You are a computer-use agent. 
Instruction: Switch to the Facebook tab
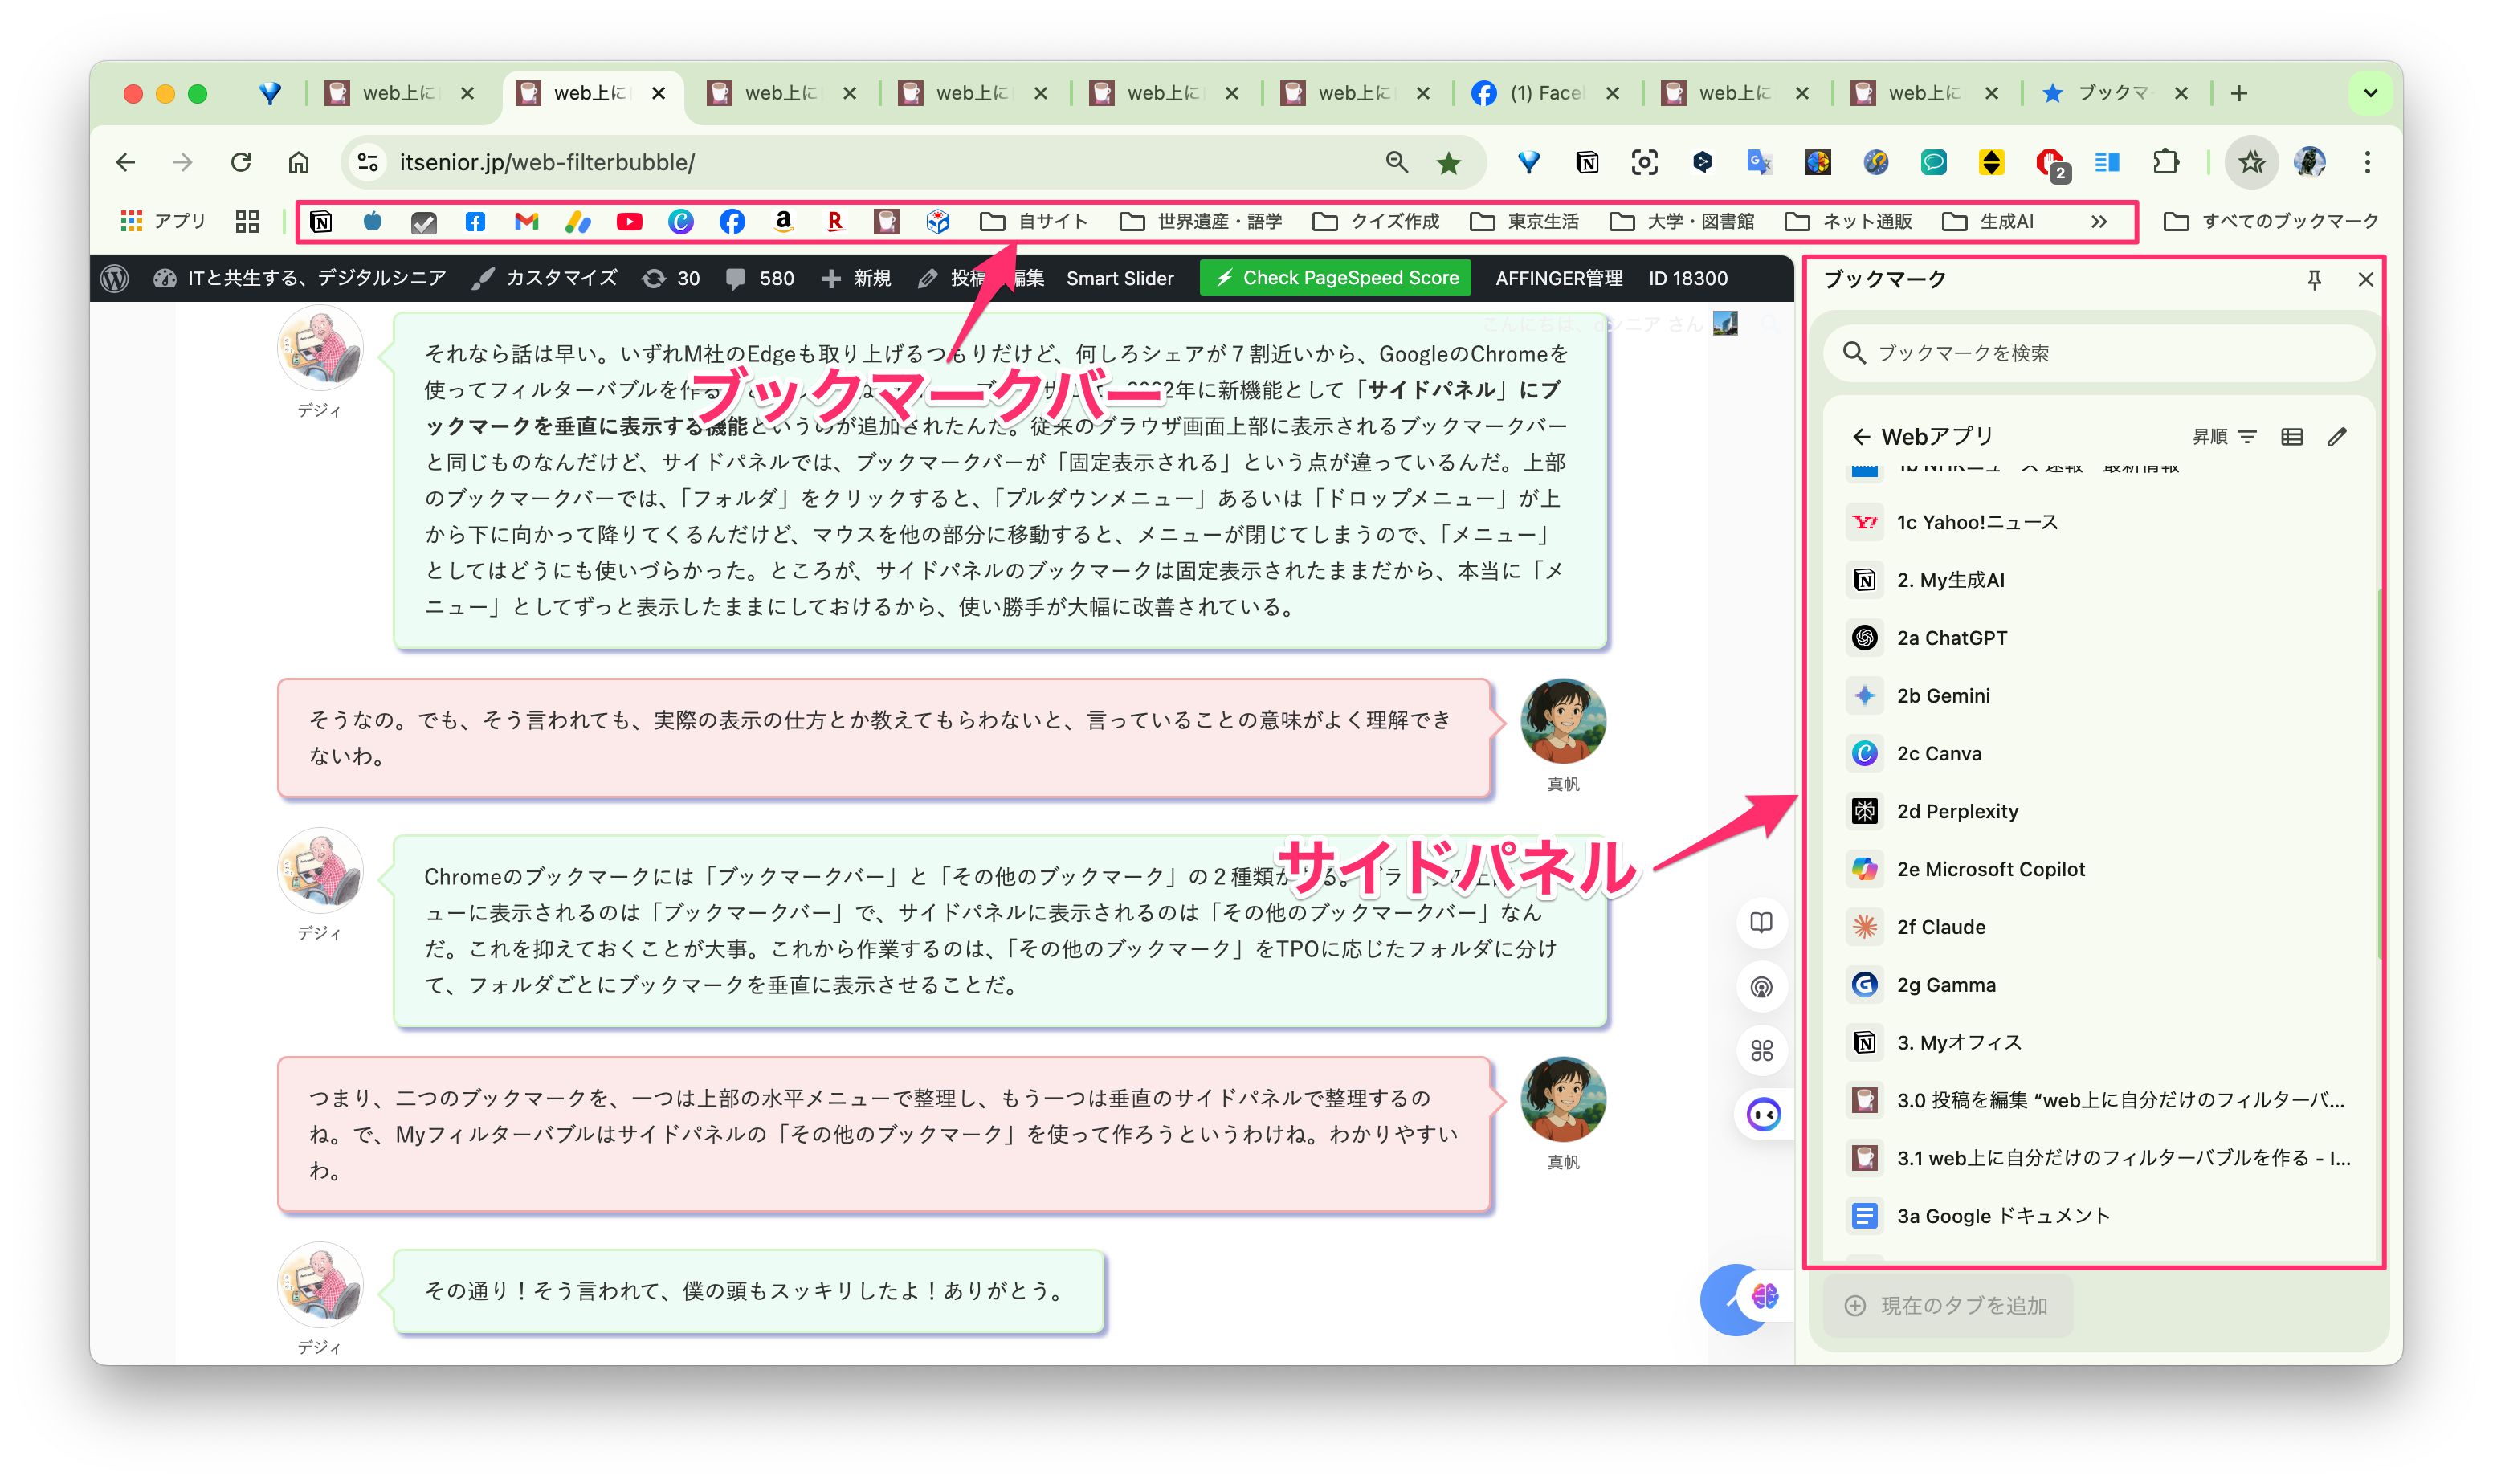pos(1545,93)
